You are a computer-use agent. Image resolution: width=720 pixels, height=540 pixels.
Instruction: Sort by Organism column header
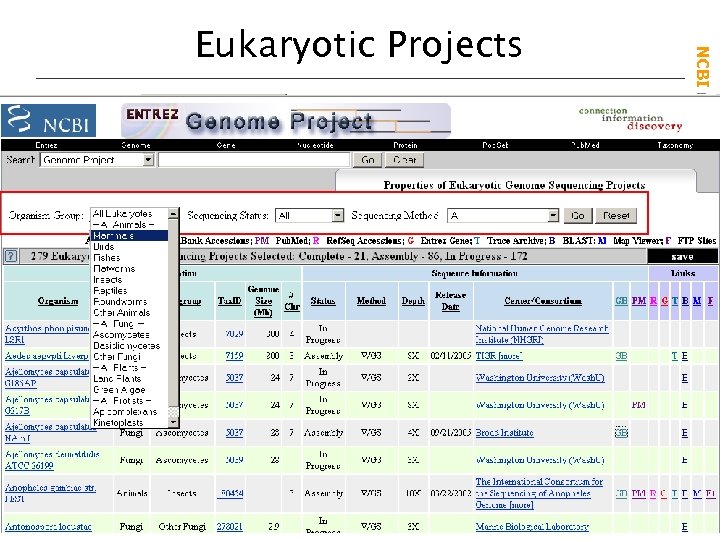[58, 301]
